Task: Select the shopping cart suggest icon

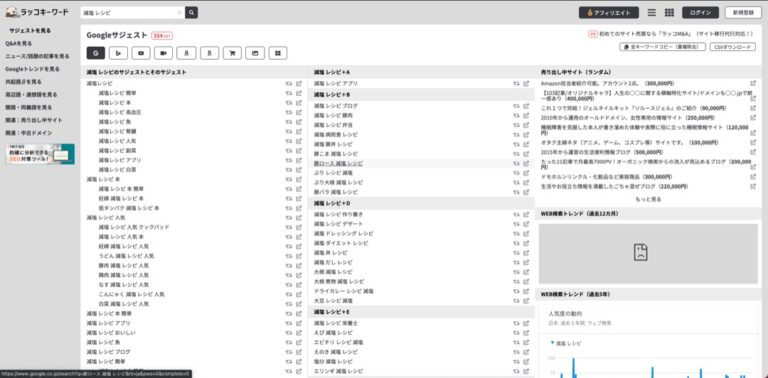Action: 232,53
